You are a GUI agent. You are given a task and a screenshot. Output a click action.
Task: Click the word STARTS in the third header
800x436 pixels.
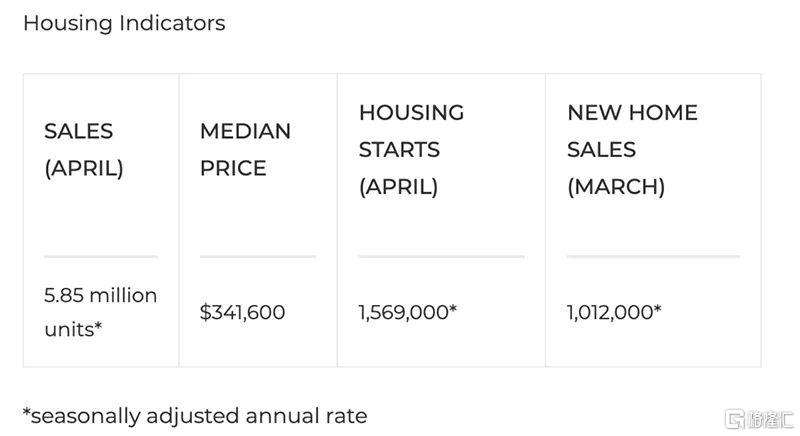pyautogui.click(x=399, y=150)
